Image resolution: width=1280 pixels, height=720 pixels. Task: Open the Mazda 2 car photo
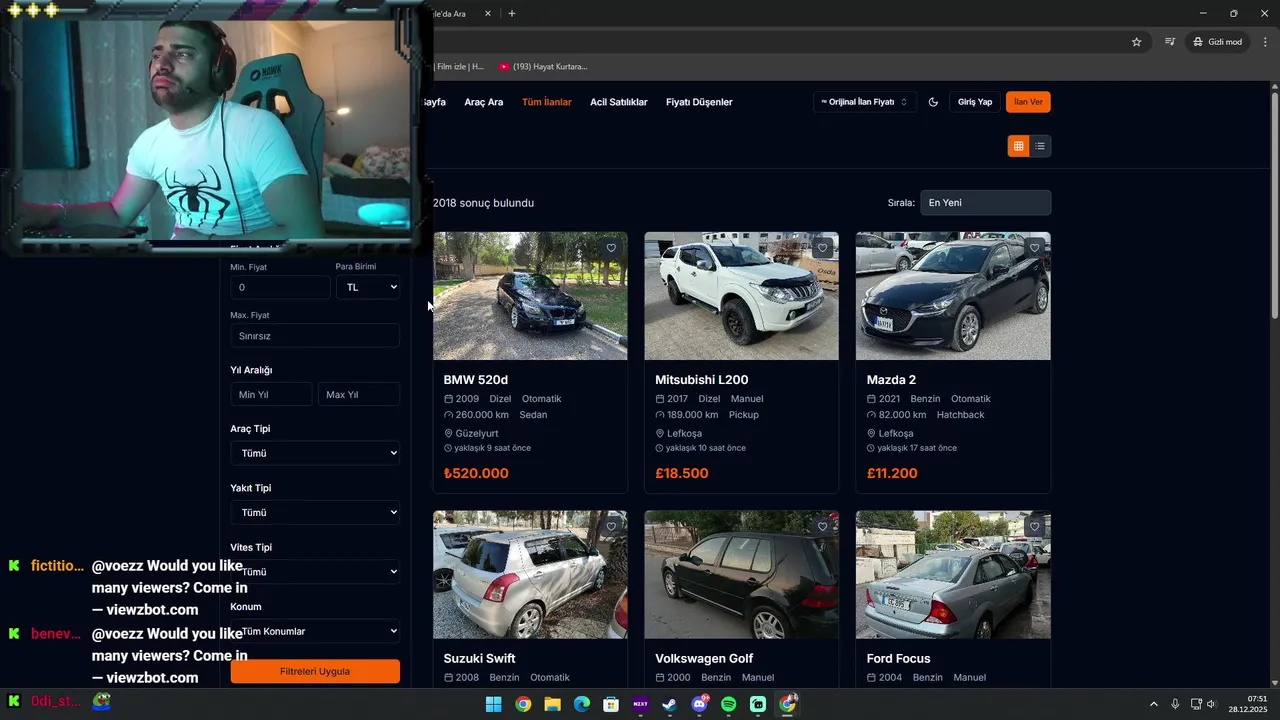tap(953, 296)
